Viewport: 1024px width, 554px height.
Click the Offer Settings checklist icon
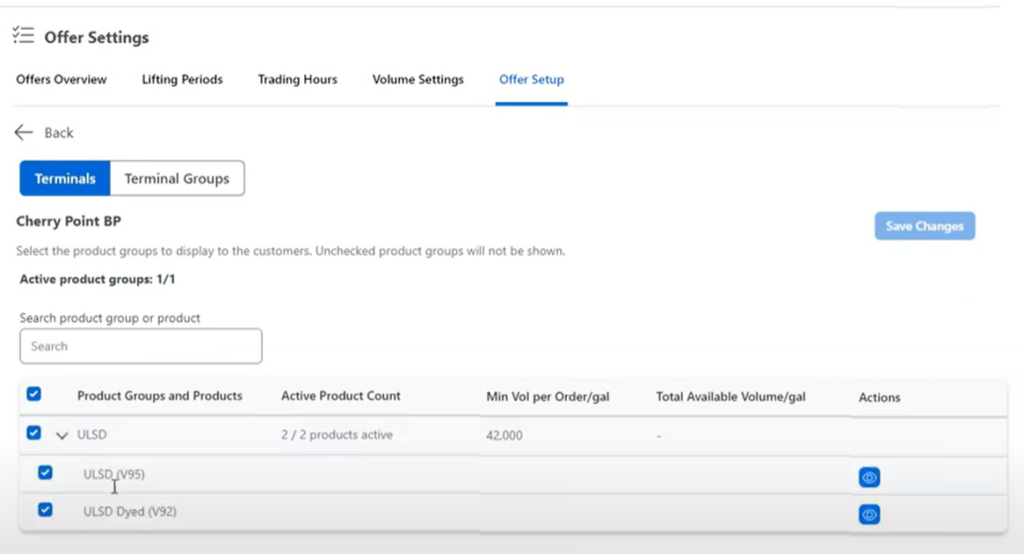[x=23, y=35]
